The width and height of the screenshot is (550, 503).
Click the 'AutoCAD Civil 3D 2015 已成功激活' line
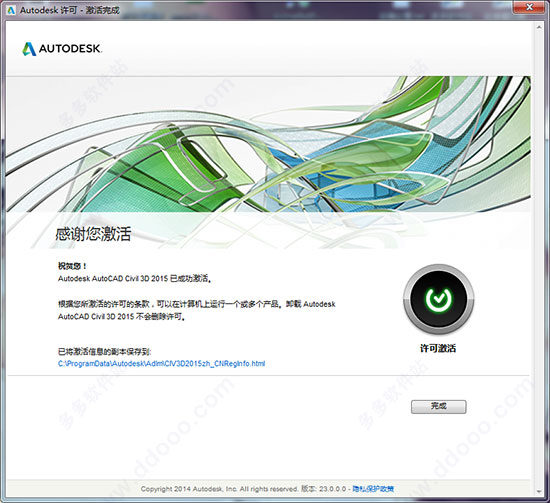coord(134,279)
